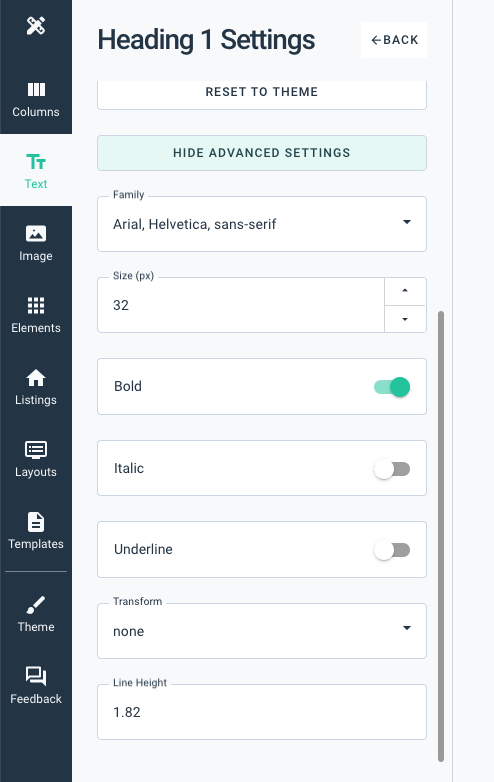This screenshot has height=782, width=494.
Task: Expand the font Family dropdown
Action: [262, 224]
